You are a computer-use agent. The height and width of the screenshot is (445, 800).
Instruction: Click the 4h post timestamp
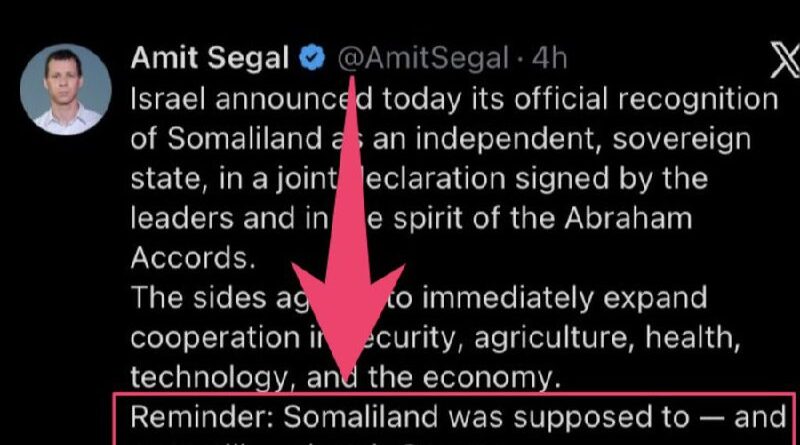click(548, 60)
